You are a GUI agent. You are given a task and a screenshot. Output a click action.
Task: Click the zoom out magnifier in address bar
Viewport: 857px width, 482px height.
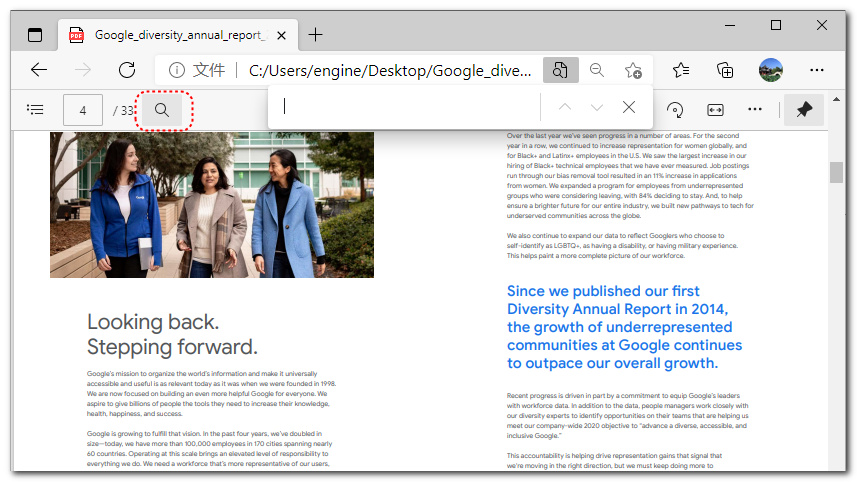(x=597, y=70)
